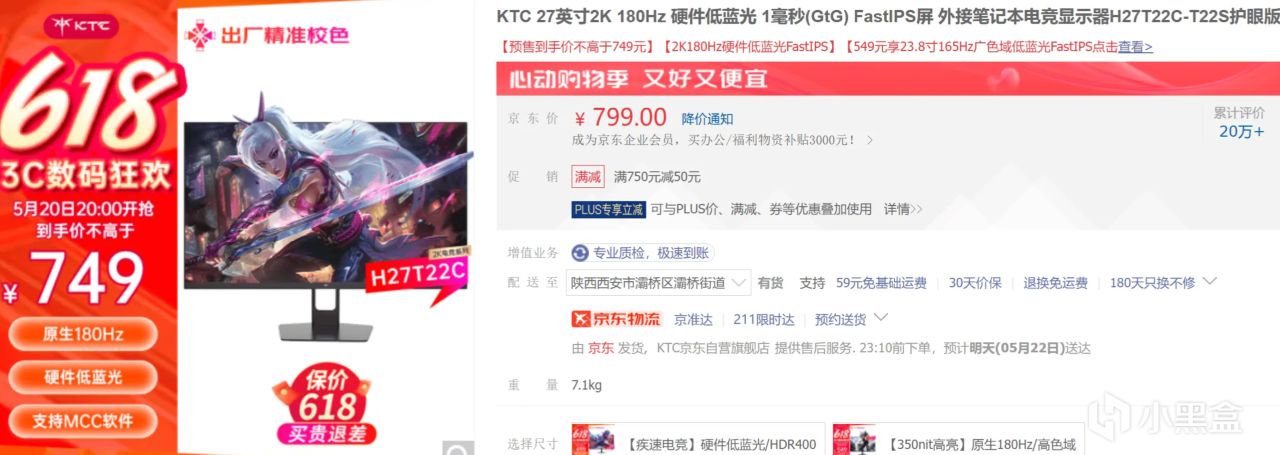
Task: Click the 专业质检 service icon
Action: [x=579, y=253]
